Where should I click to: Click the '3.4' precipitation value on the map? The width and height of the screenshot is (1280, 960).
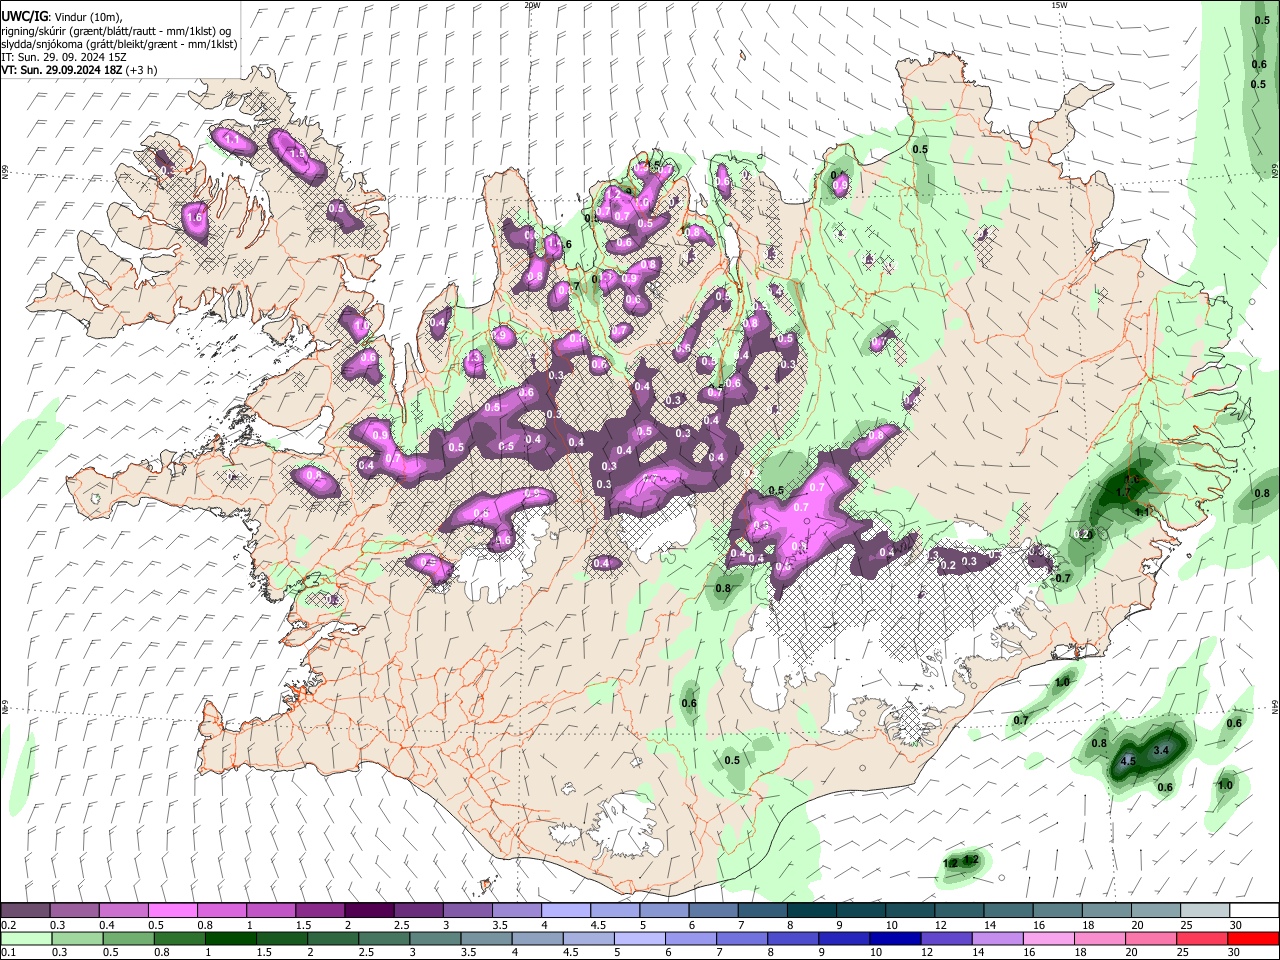1162,749
